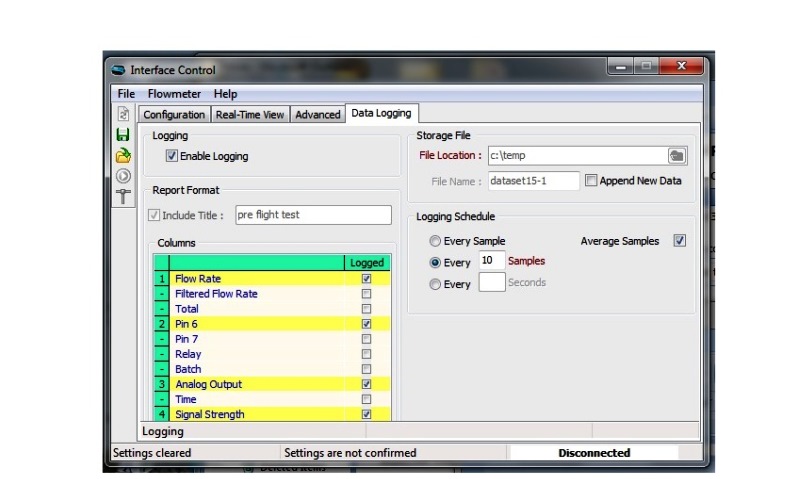Toggle the Average Samples checkbox

680,241
